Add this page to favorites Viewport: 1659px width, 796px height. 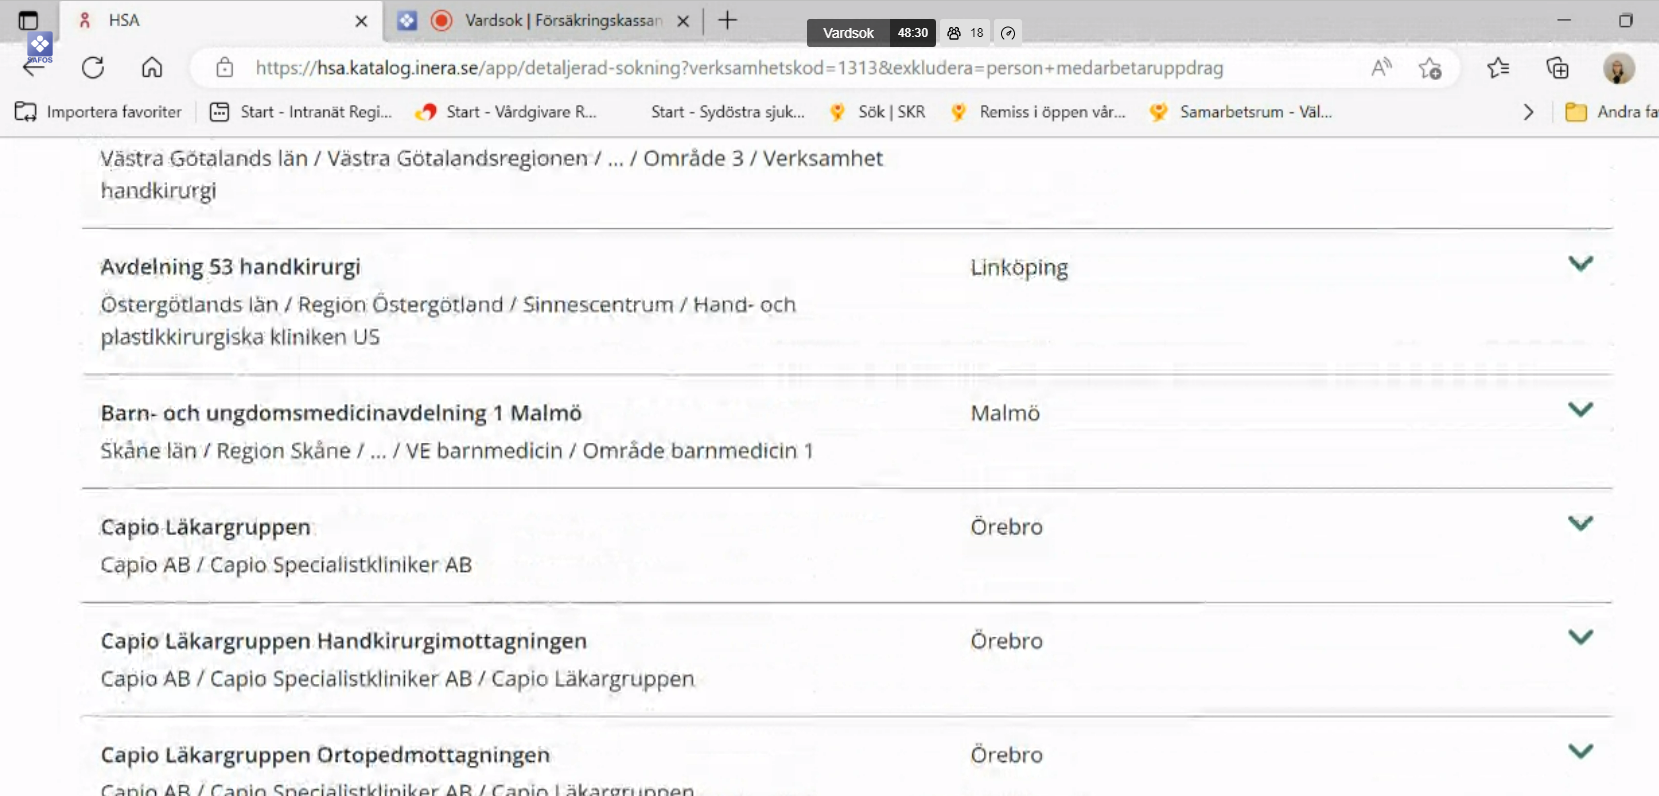1430,68
